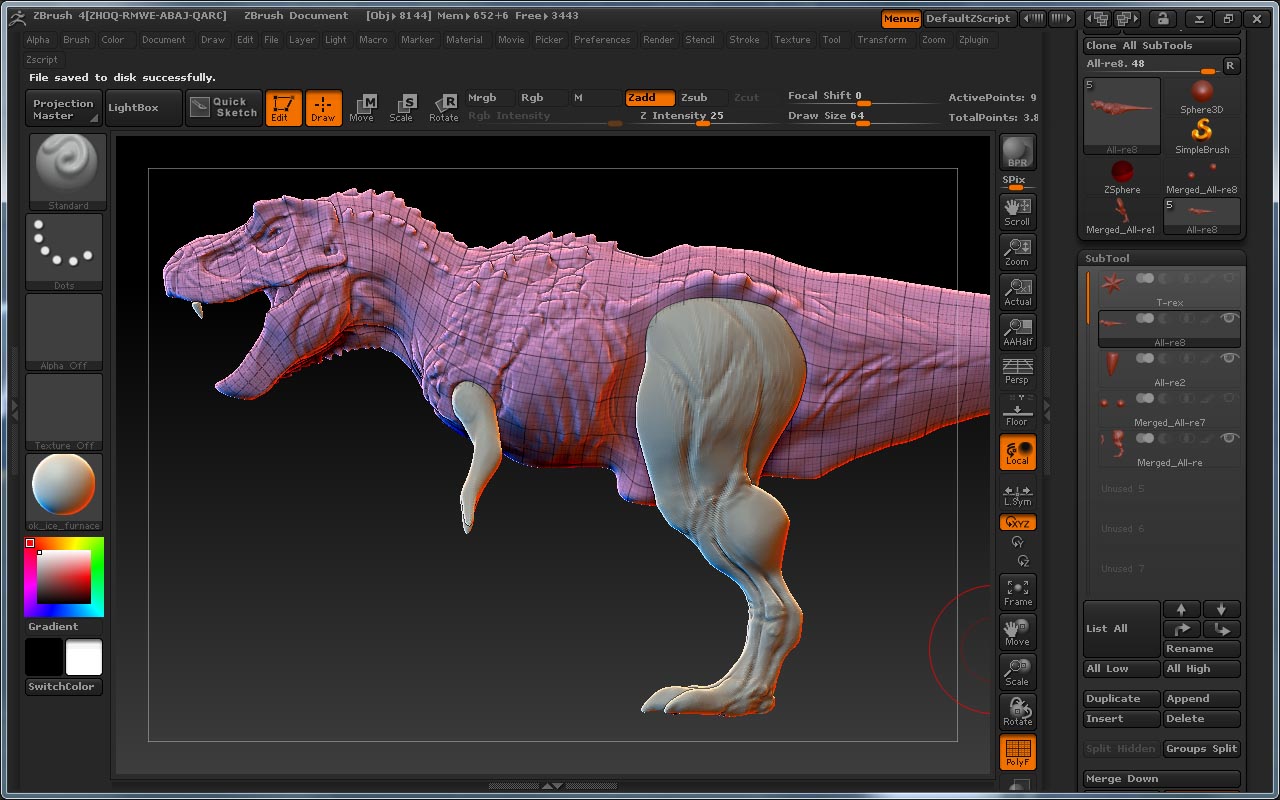
Task: Click the Duplicate subtool button
Action: coord(1121,699)
